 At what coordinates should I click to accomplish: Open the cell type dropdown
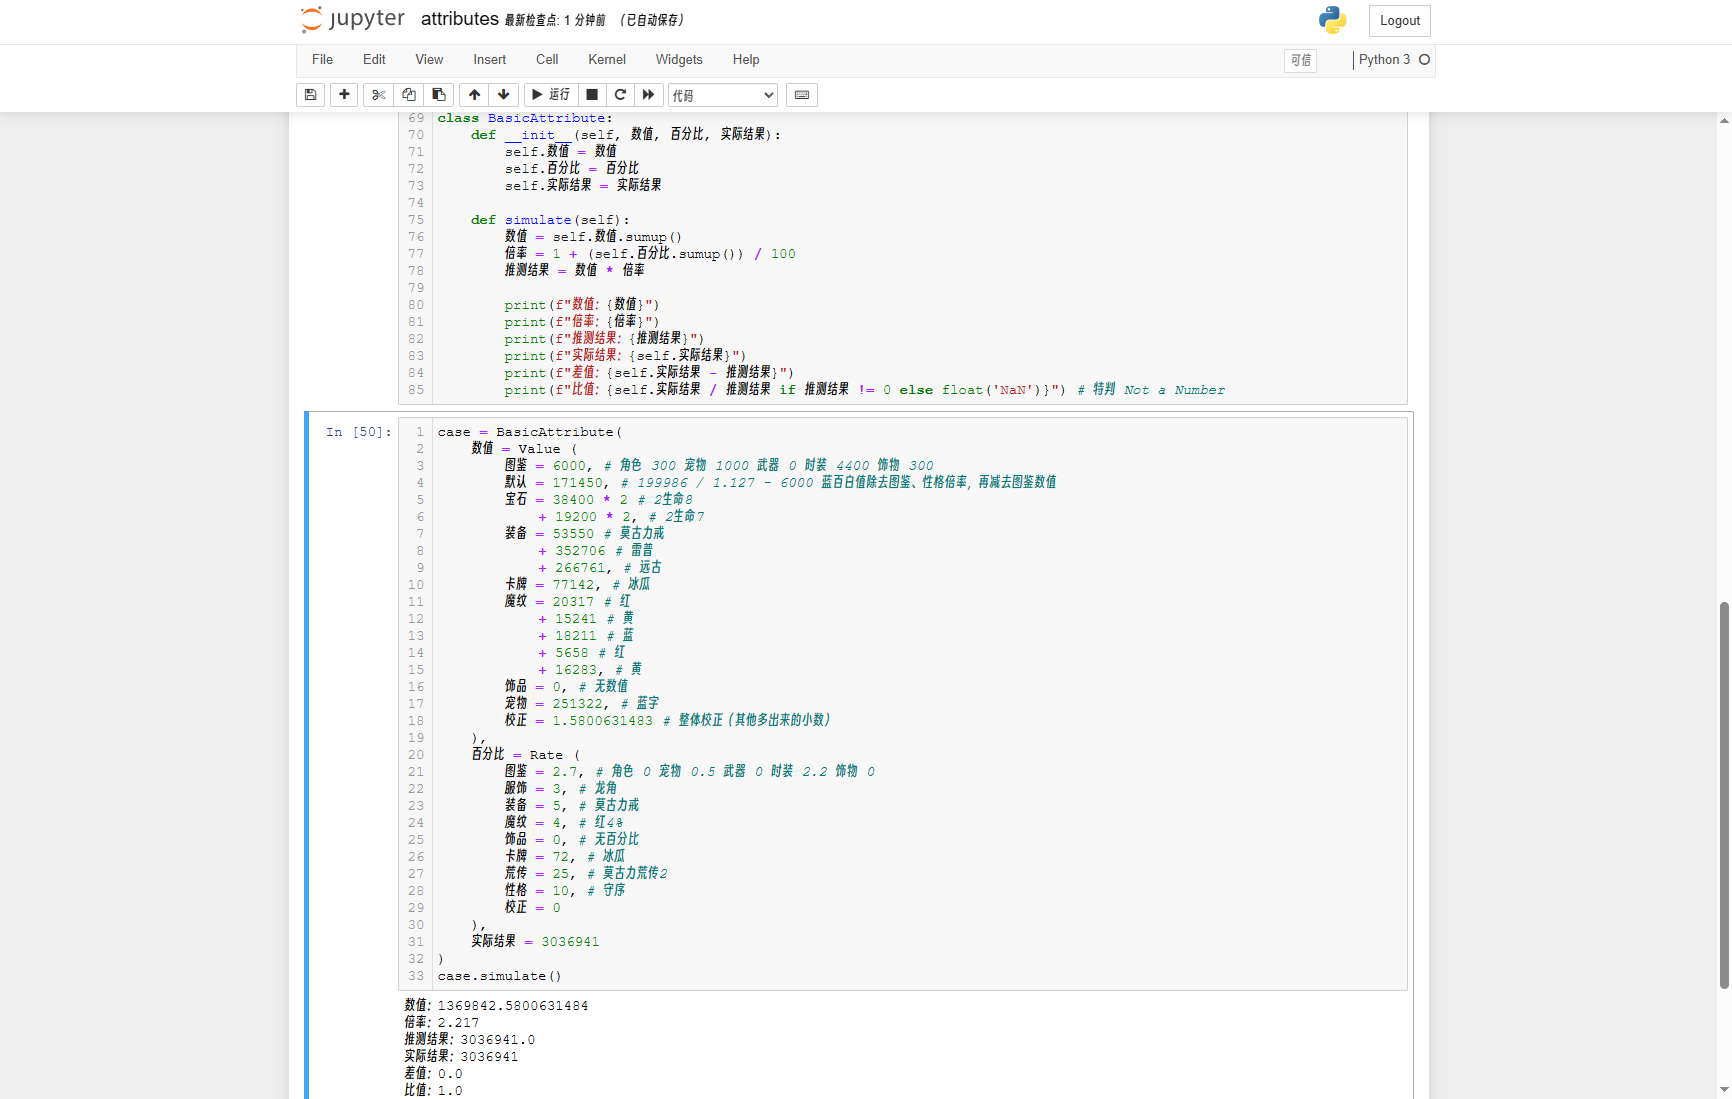[723, 95]
